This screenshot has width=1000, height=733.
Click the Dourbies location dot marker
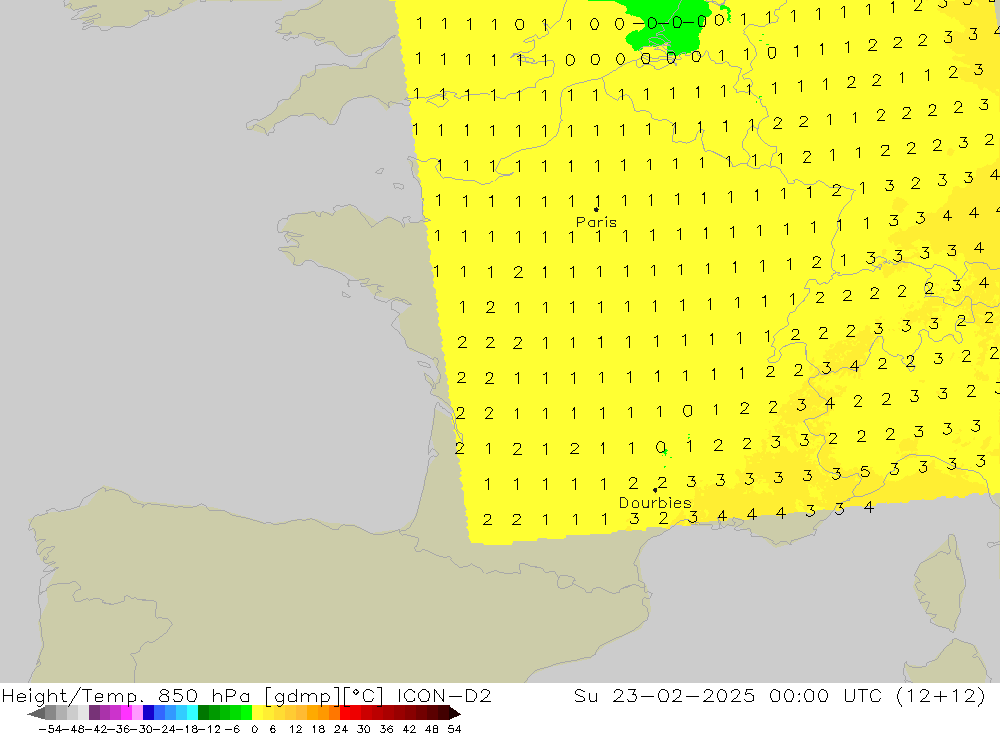655,490
